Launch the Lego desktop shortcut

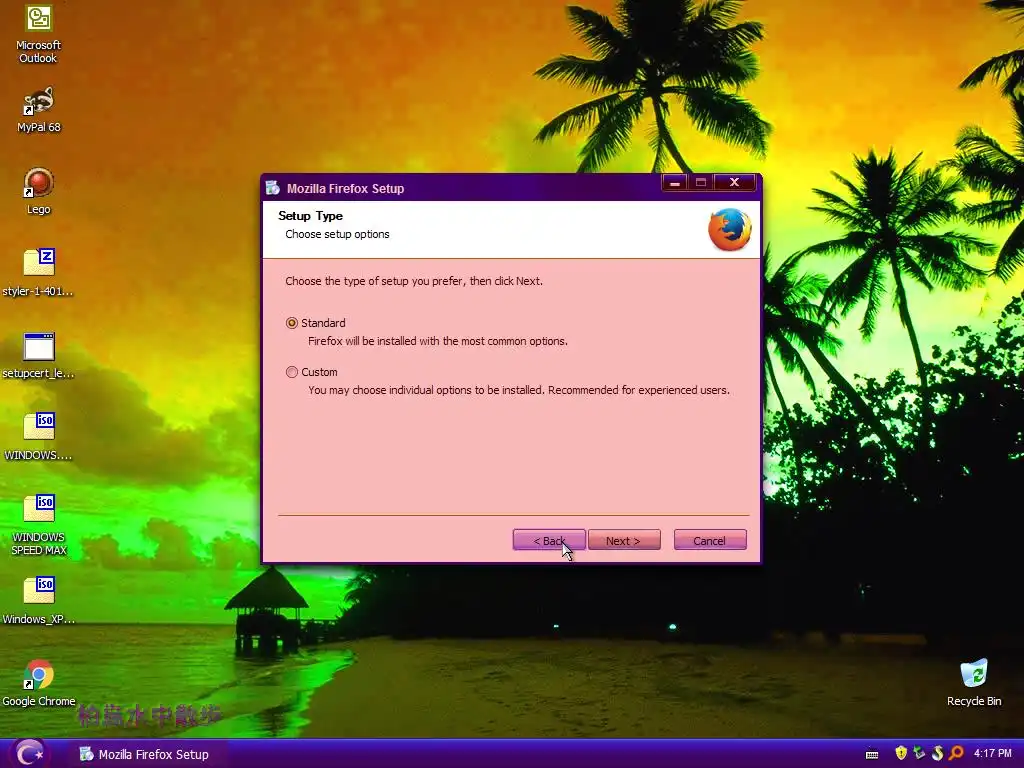39,191
